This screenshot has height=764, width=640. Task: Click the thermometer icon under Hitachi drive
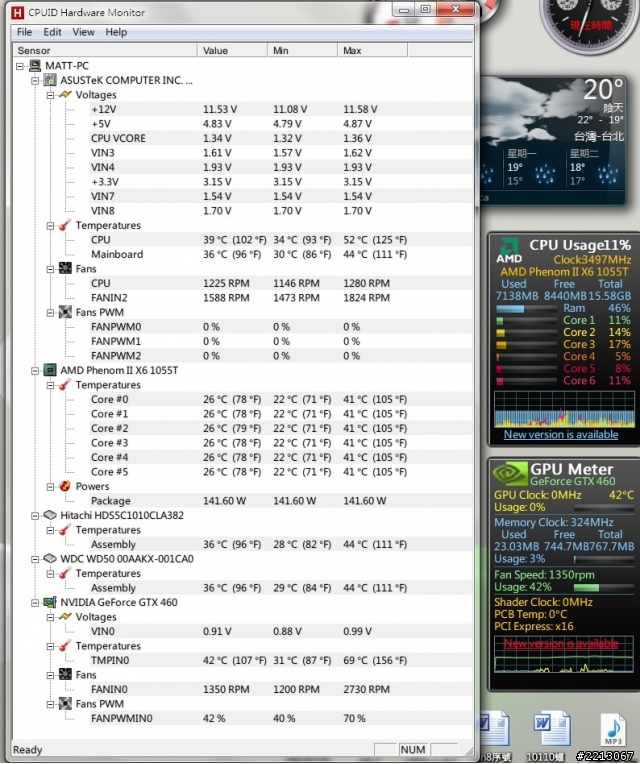pos(65,530)
